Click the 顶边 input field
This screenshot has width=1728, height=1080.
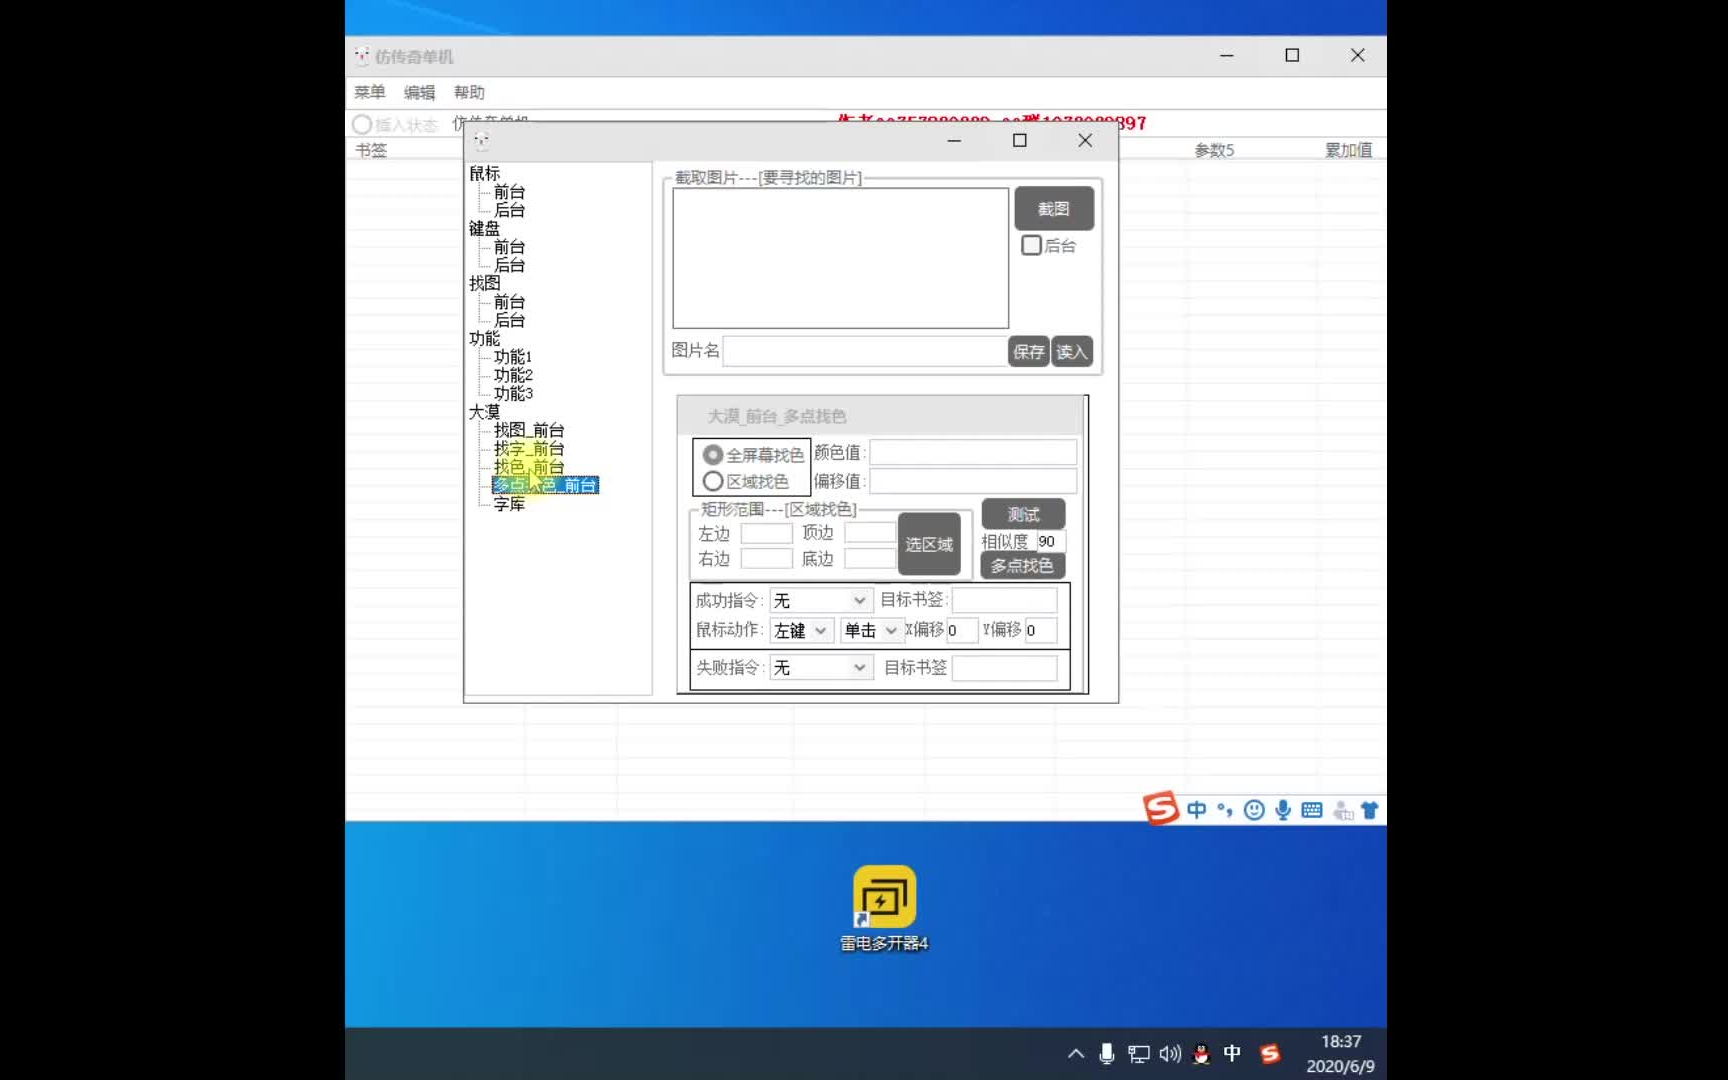click(x=871, y=533)
